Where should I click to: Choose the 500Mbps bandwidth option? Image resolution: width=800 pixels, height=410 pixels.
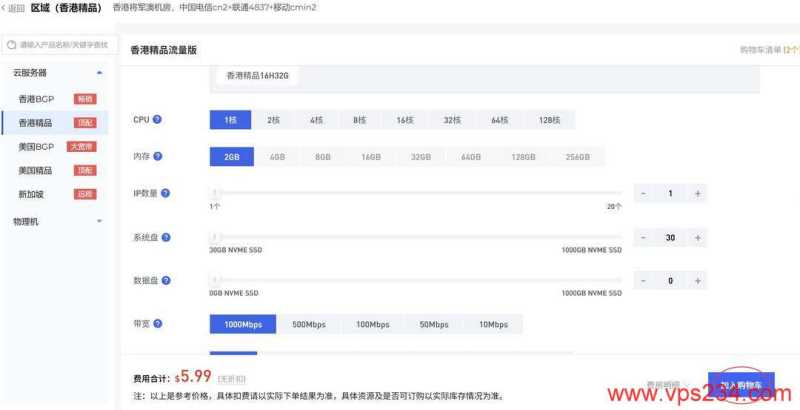[308, 325]
